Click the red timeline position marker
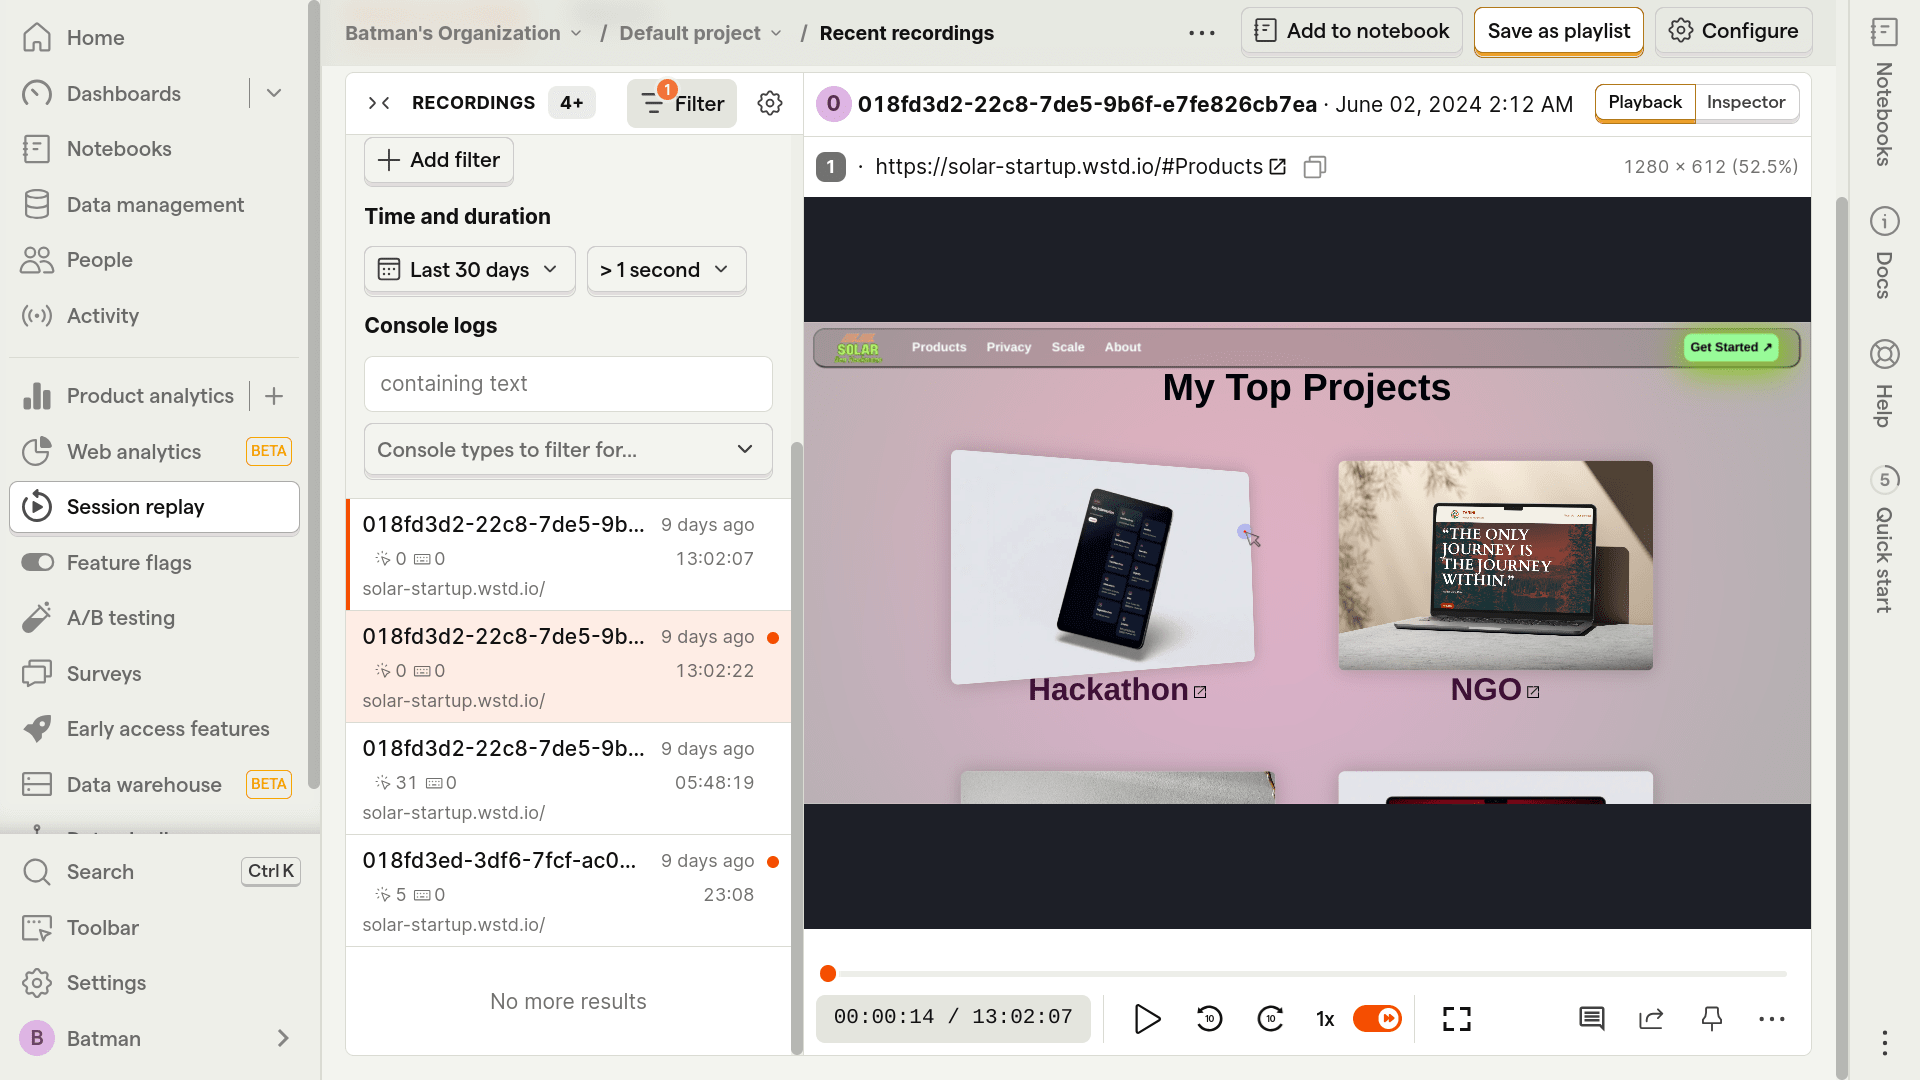The image size is (1920, 1080). pos(828,974)
